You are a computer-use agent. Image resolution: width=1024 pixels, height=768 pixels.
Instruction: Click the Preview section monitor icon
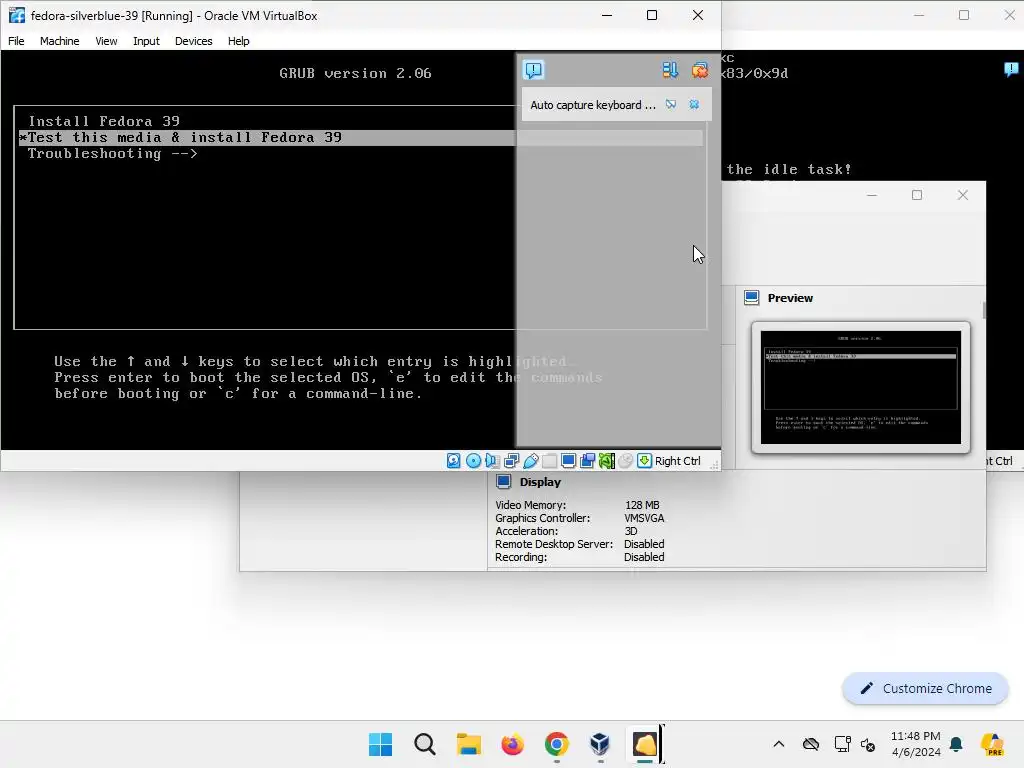coord(752,298)
